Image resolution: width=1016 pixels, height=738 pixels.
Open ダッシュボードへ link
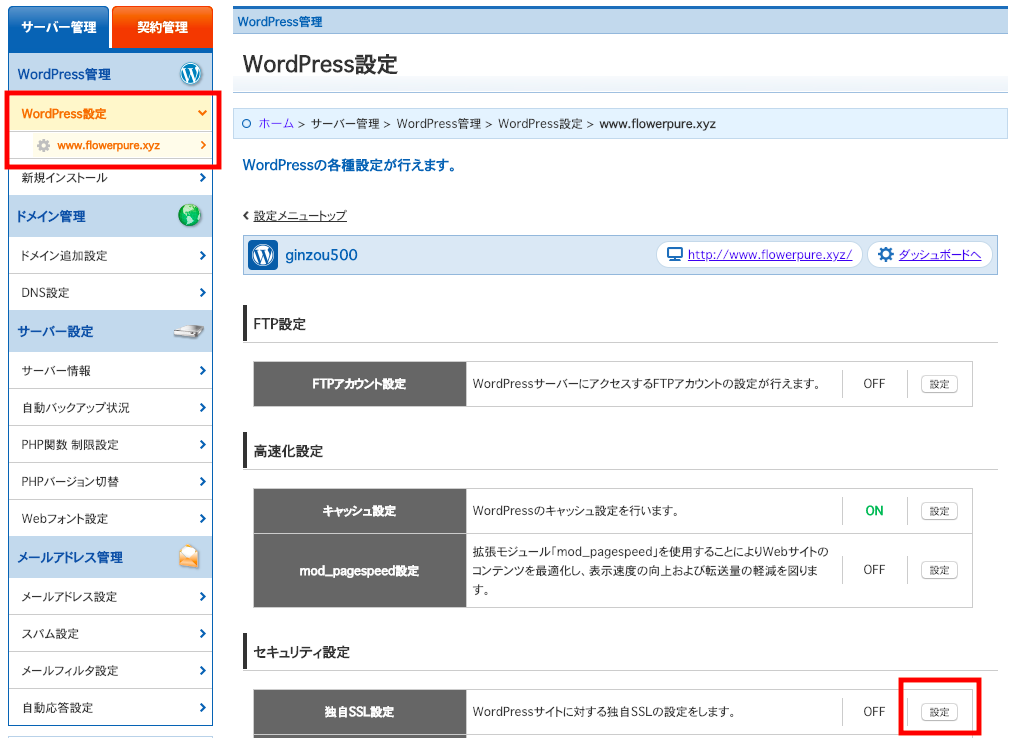940,255
